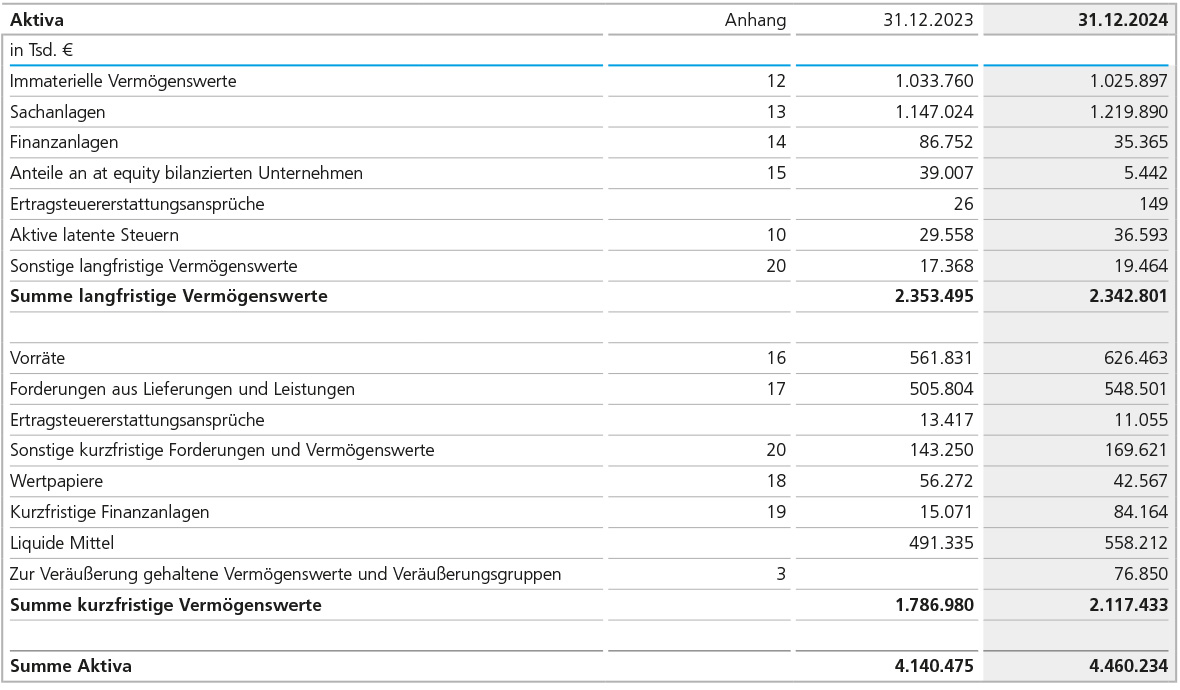
Task: Click the Zur Veräußerung gehaltene Vermögenswerte row
Action: (285, 574)
